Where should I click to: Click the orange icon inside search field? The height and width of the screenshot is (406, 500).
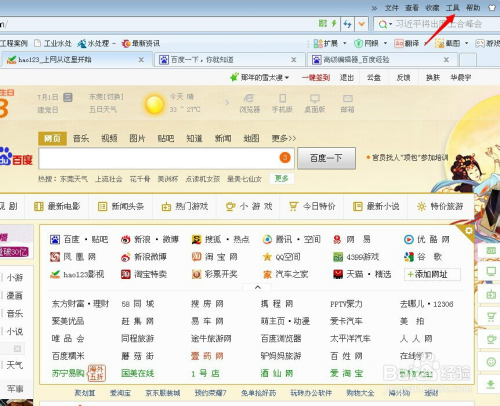(285, 157)
